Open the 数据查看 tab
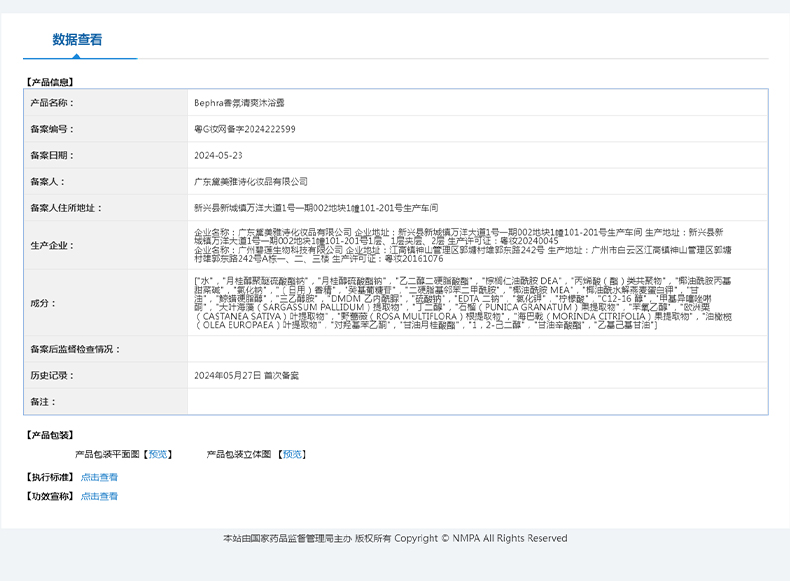The width and height of the screenshot is (790, 581). [x=77, y=40]
